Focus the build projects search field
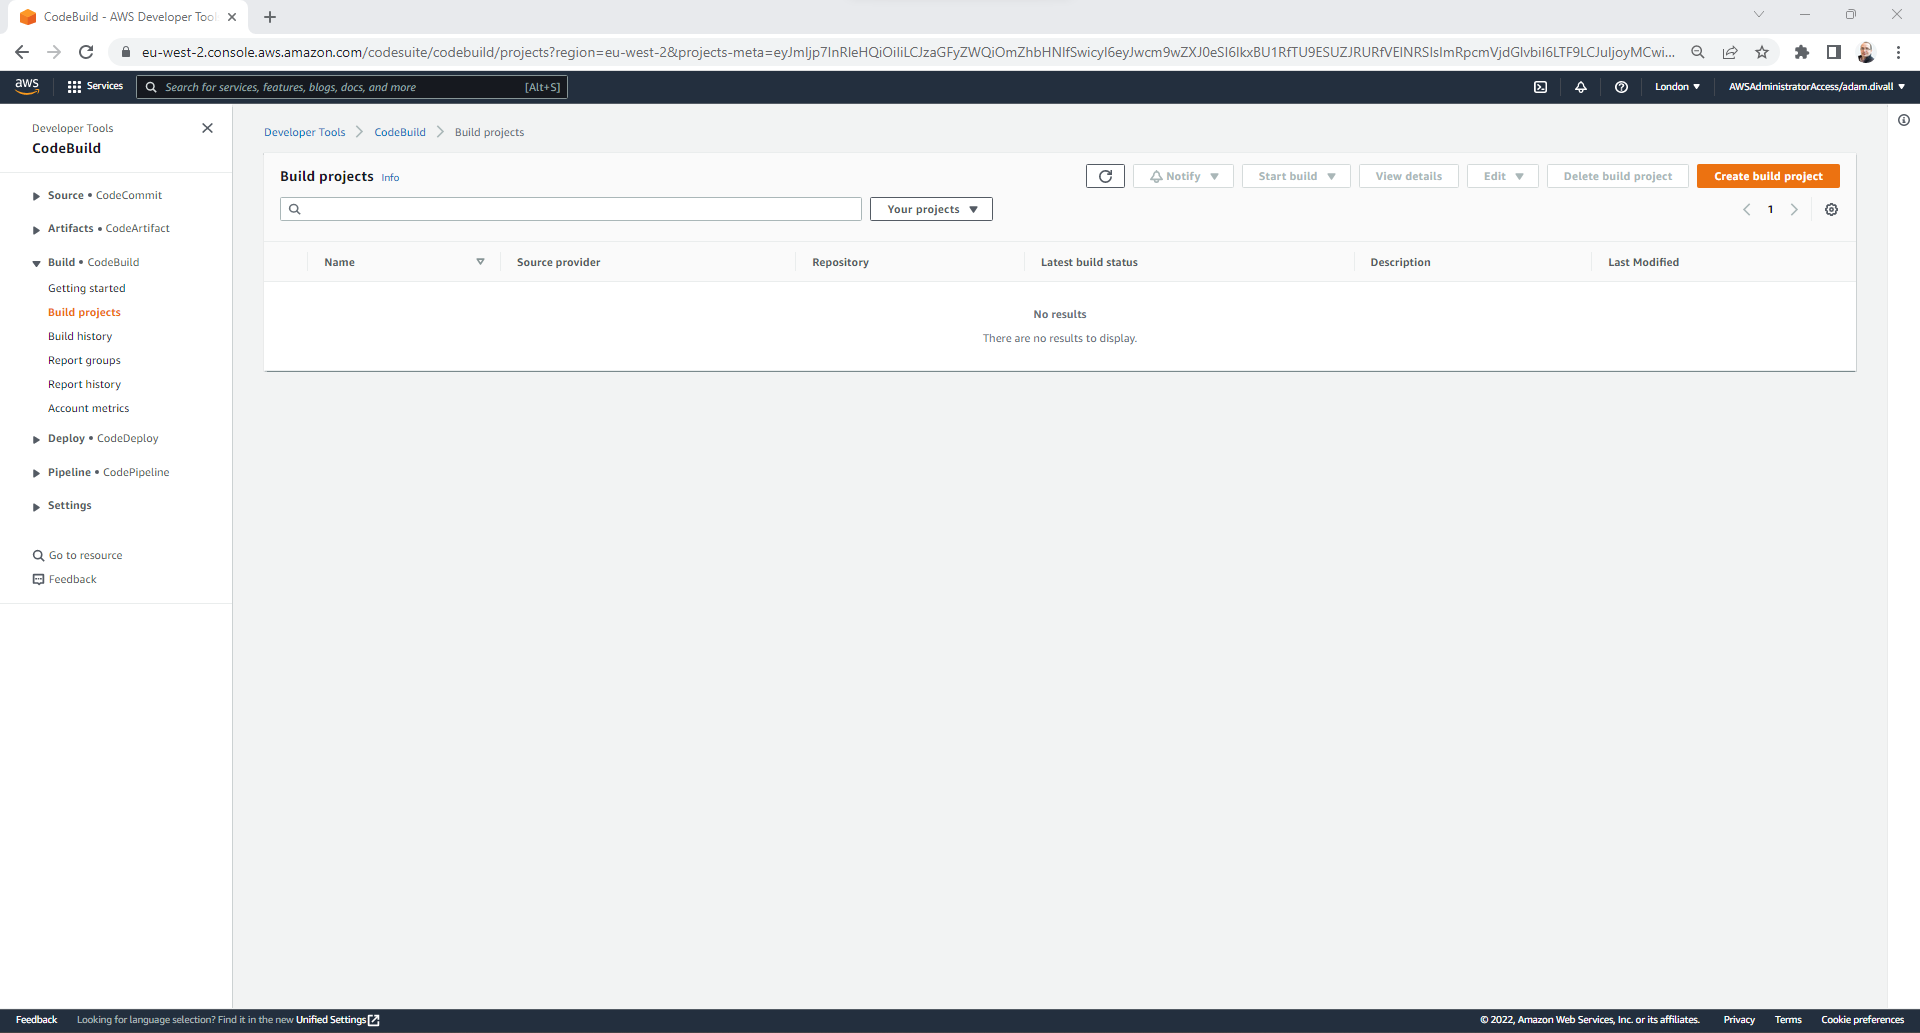The image size is (1920, 1033). click(571, 209)
